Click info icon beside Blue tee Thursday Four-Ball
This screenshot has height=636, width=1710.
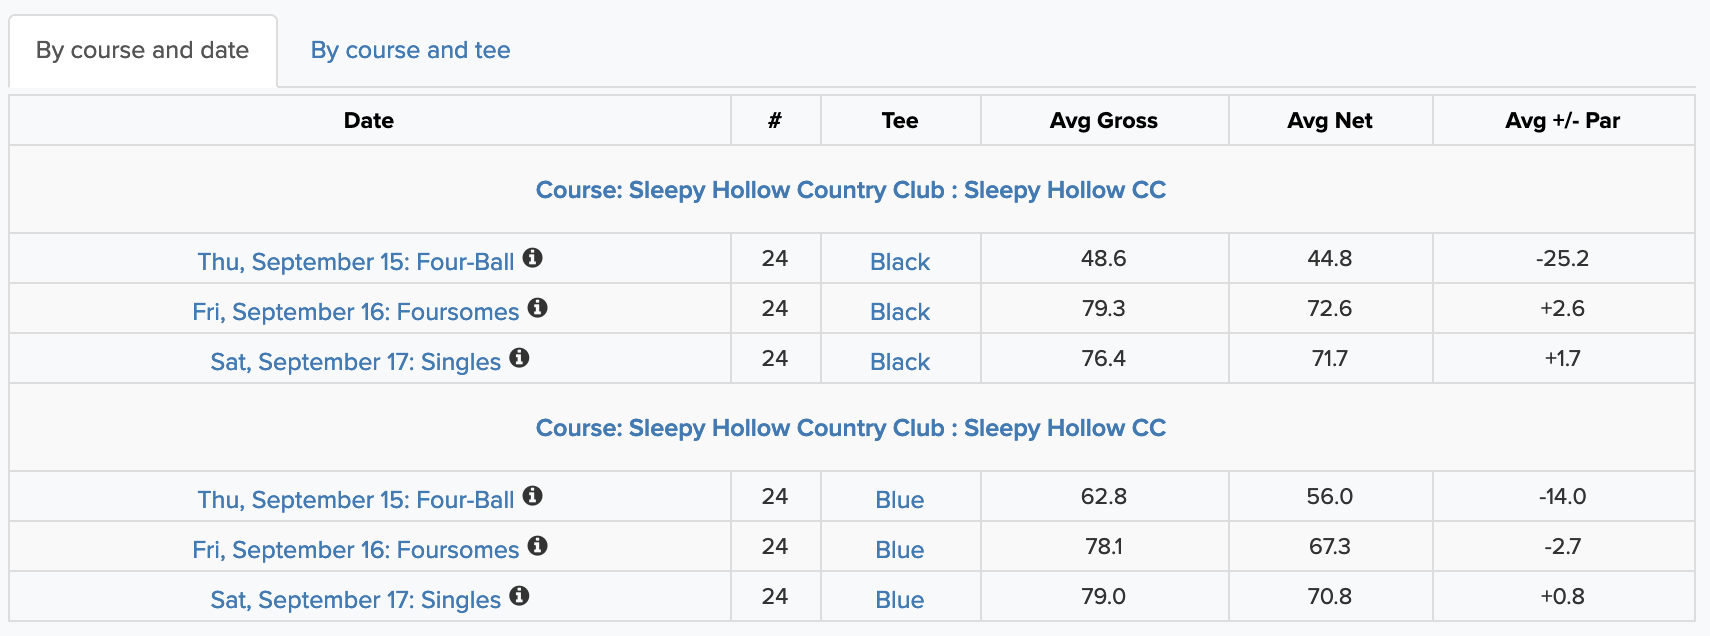coord(533,496)
